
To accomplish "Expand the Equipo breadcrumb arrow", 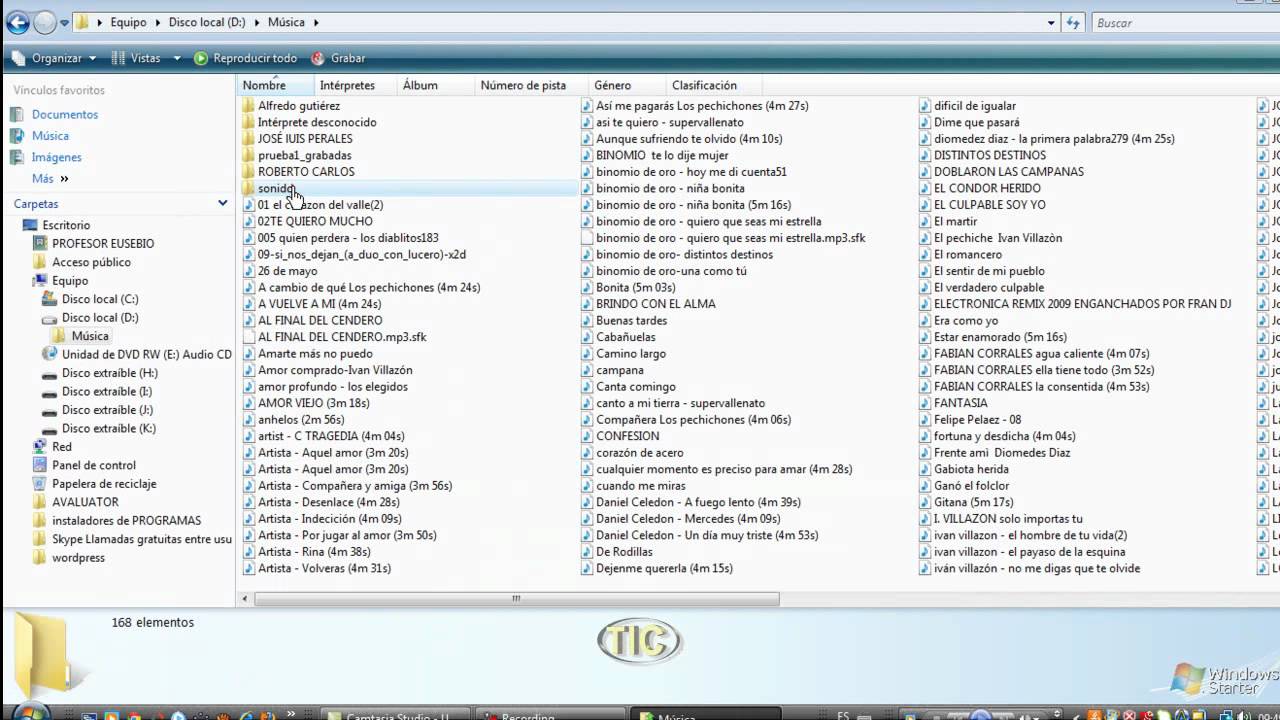I will click(156, 22).
